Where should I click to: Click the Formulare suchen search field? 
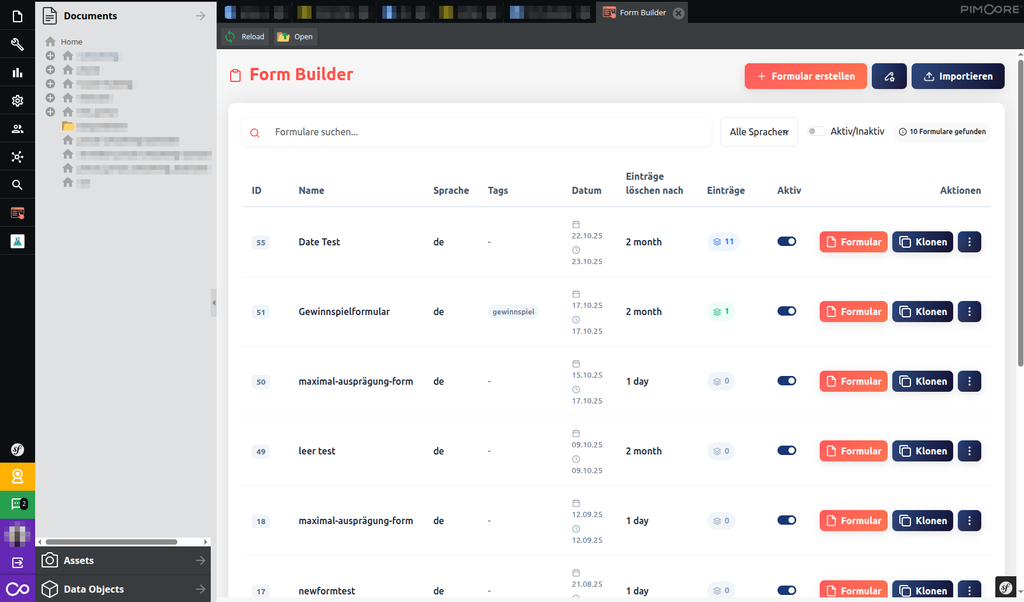pyautogui.click(x=477, y=132)
